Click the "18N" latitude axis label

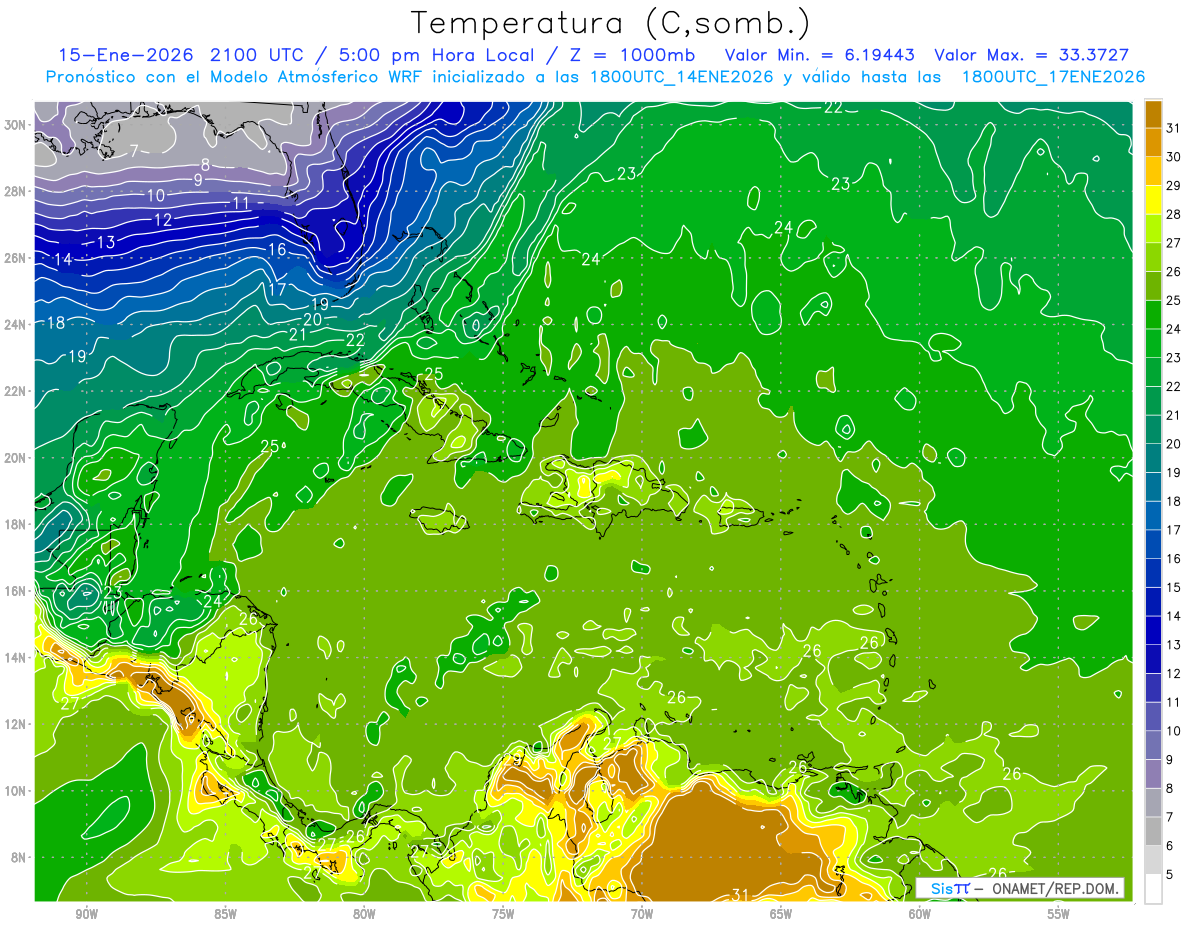point(15,524)
